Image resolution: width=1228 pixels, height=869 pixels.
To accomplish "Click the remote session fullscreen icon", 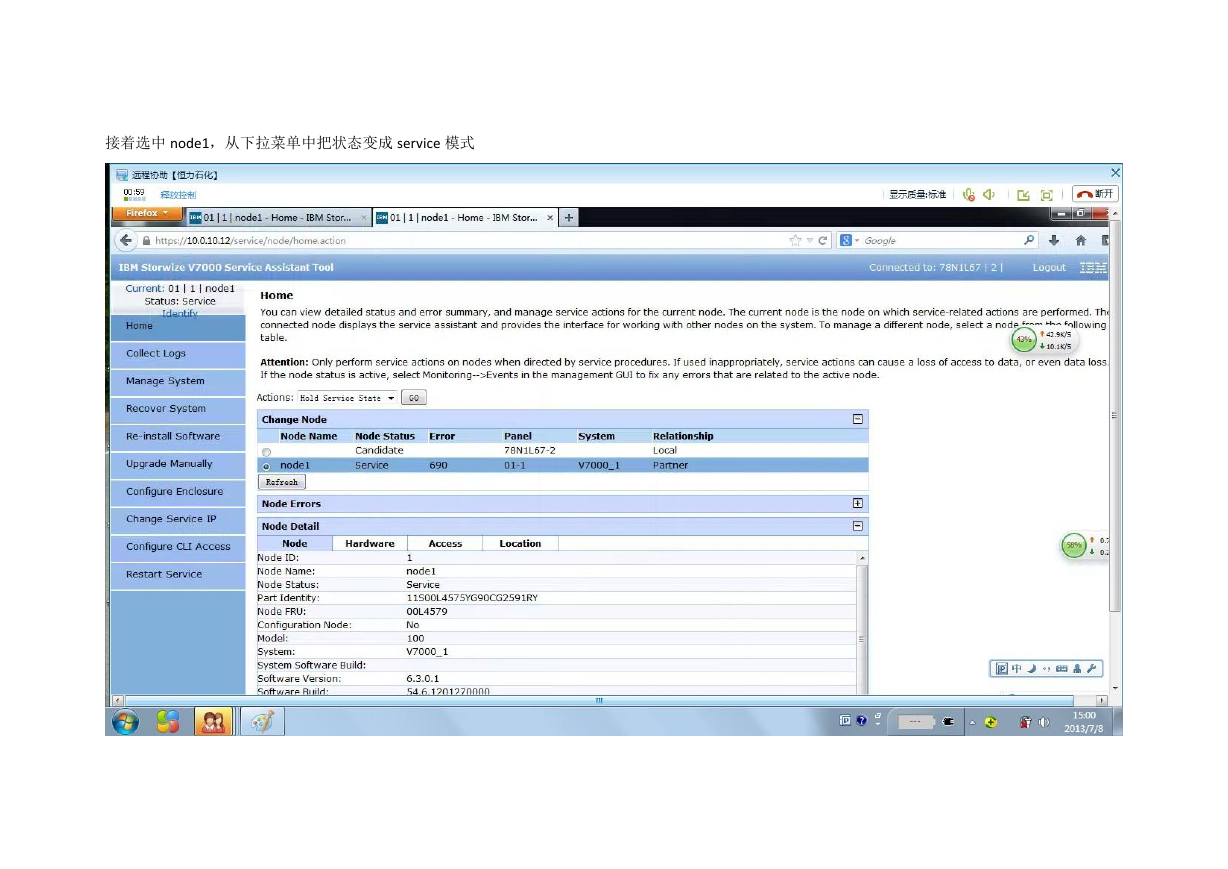I will pyautogui.click(x=1047, y=195).
